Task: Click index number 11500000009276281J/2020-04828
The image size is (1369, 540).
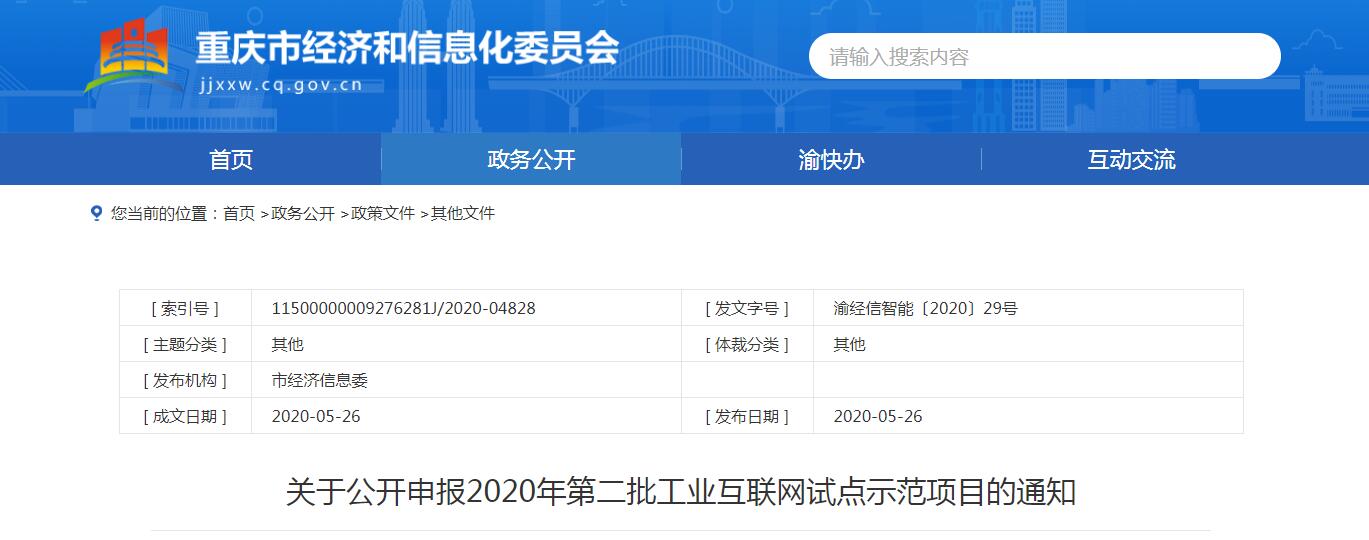Action: (x=403, y=309)
